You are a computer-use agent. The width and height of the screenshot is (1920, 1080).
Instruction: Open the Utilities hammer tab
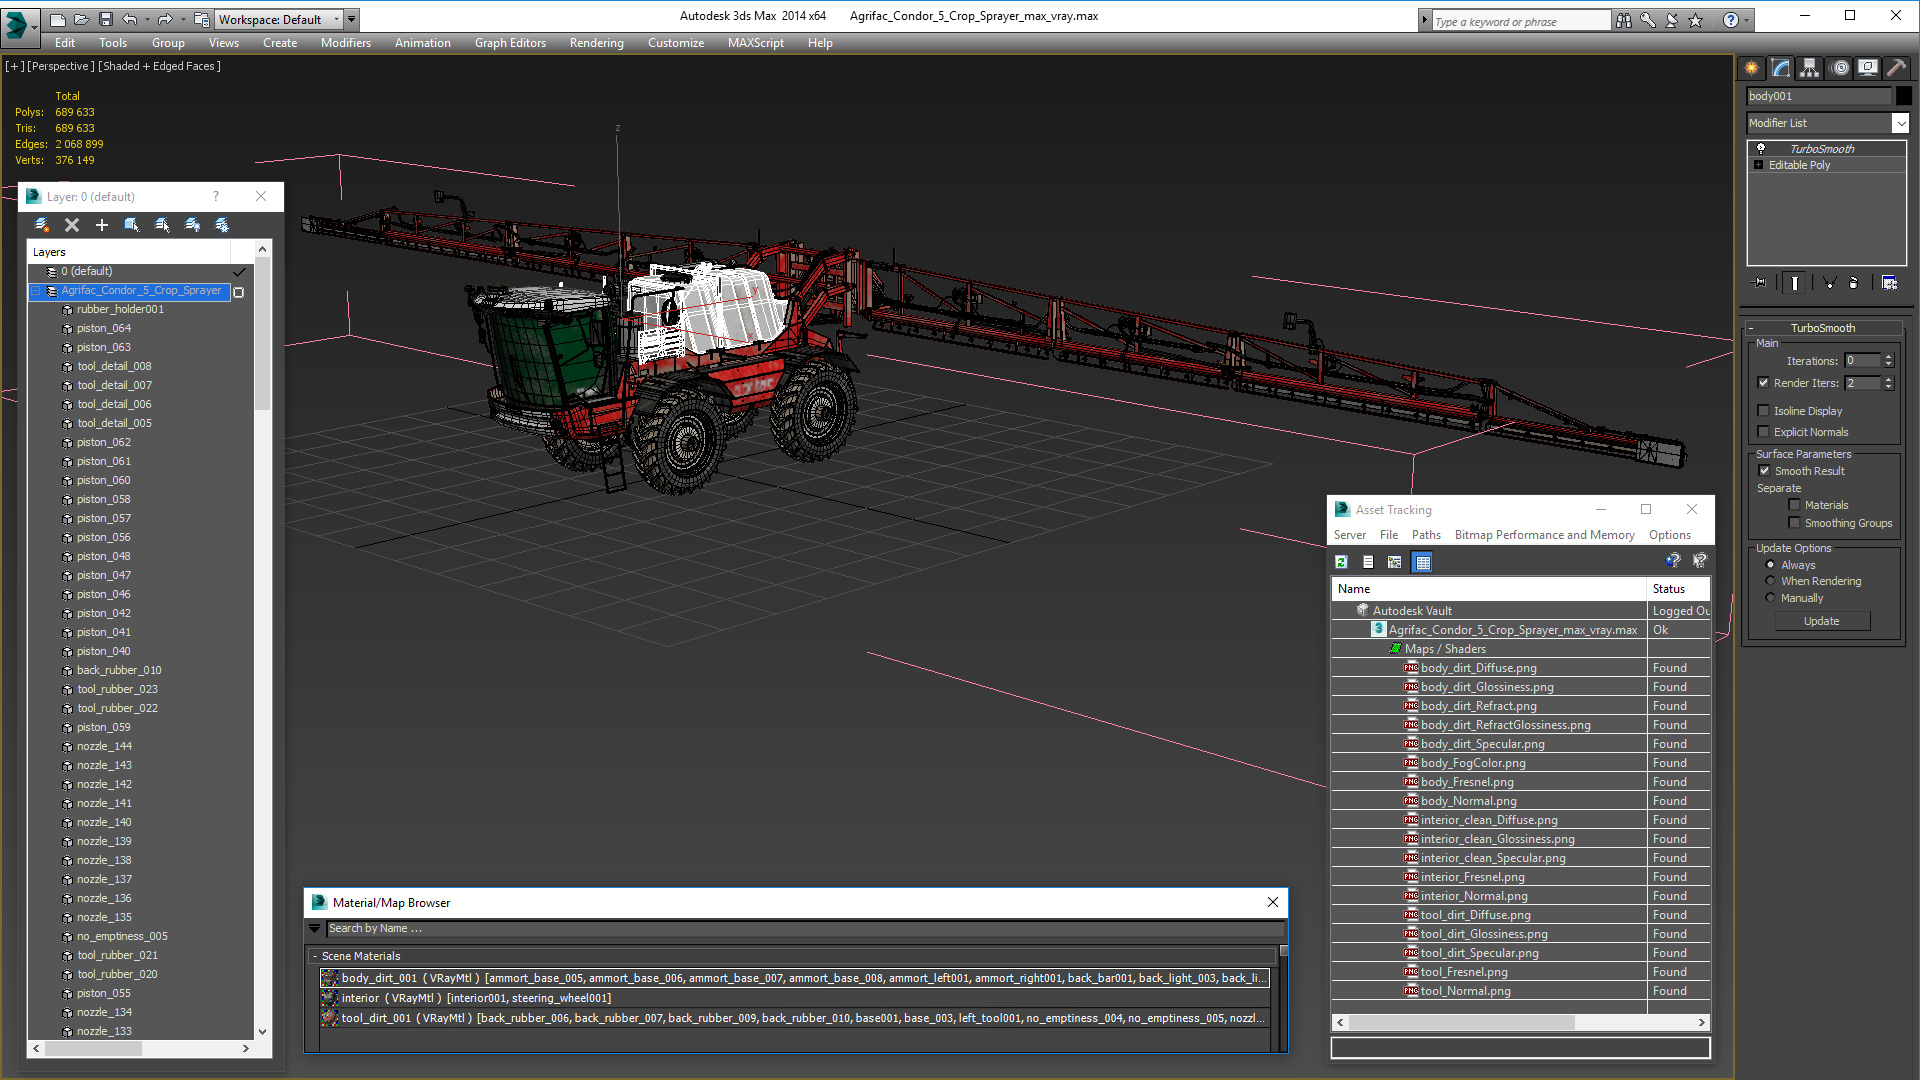tap(1896, 68)
